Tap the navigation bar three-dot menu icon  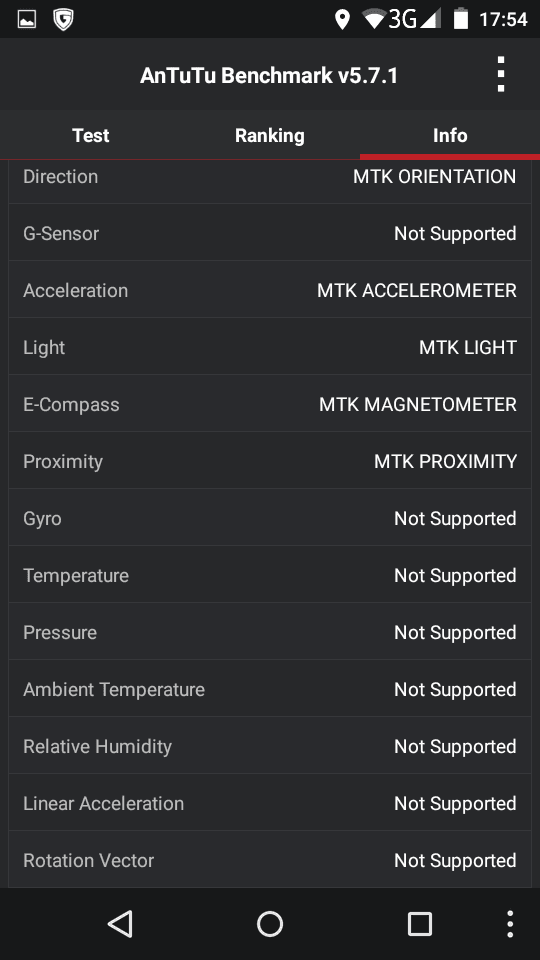509,924
